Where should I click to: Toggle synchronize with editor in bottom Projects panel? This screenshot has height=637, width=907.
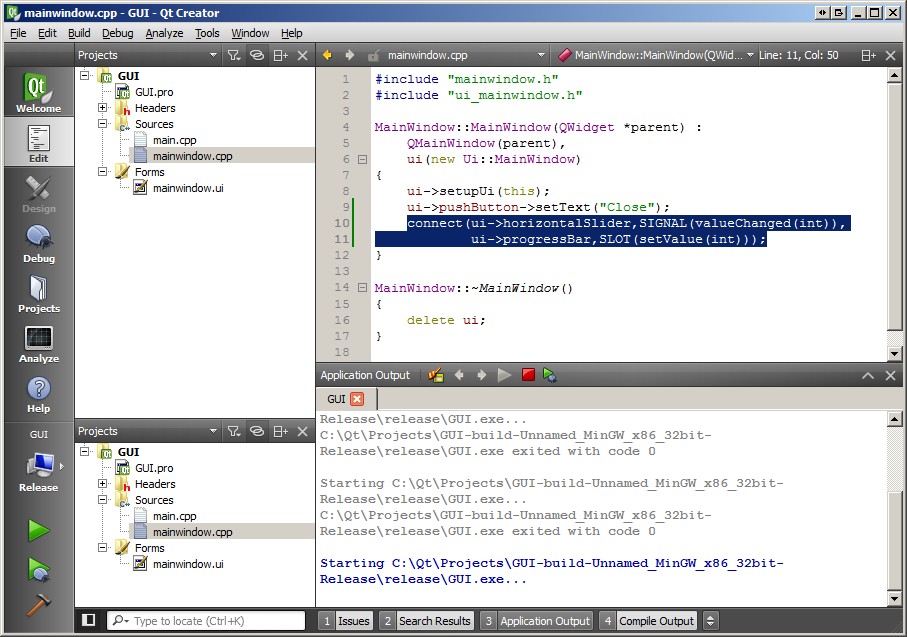257,431
